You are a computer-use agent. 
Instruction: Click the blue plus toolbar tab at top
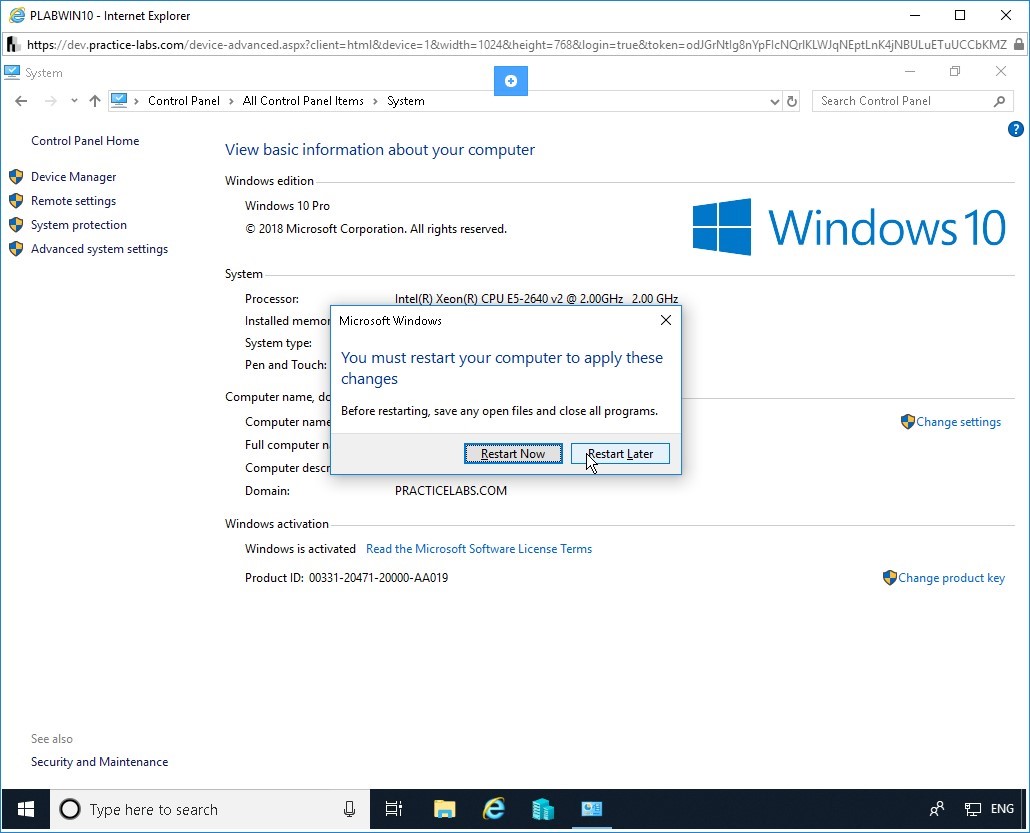(x=510, y=81)
